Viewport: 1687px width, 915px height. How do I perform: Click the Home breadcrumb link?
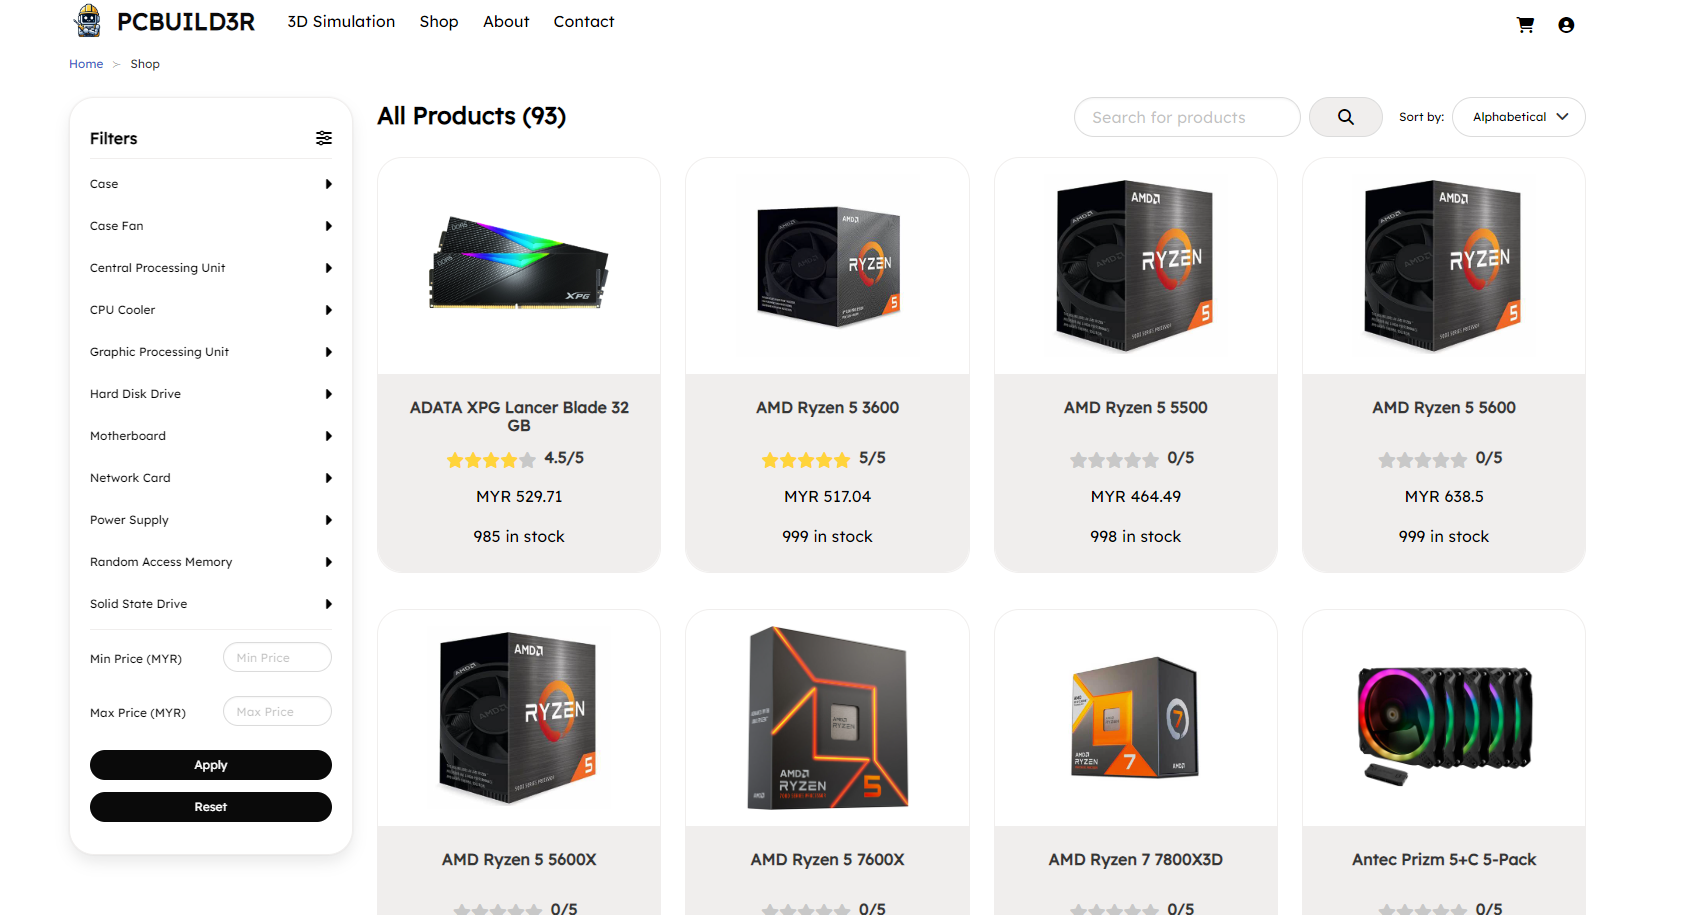(x=86, y=64)
